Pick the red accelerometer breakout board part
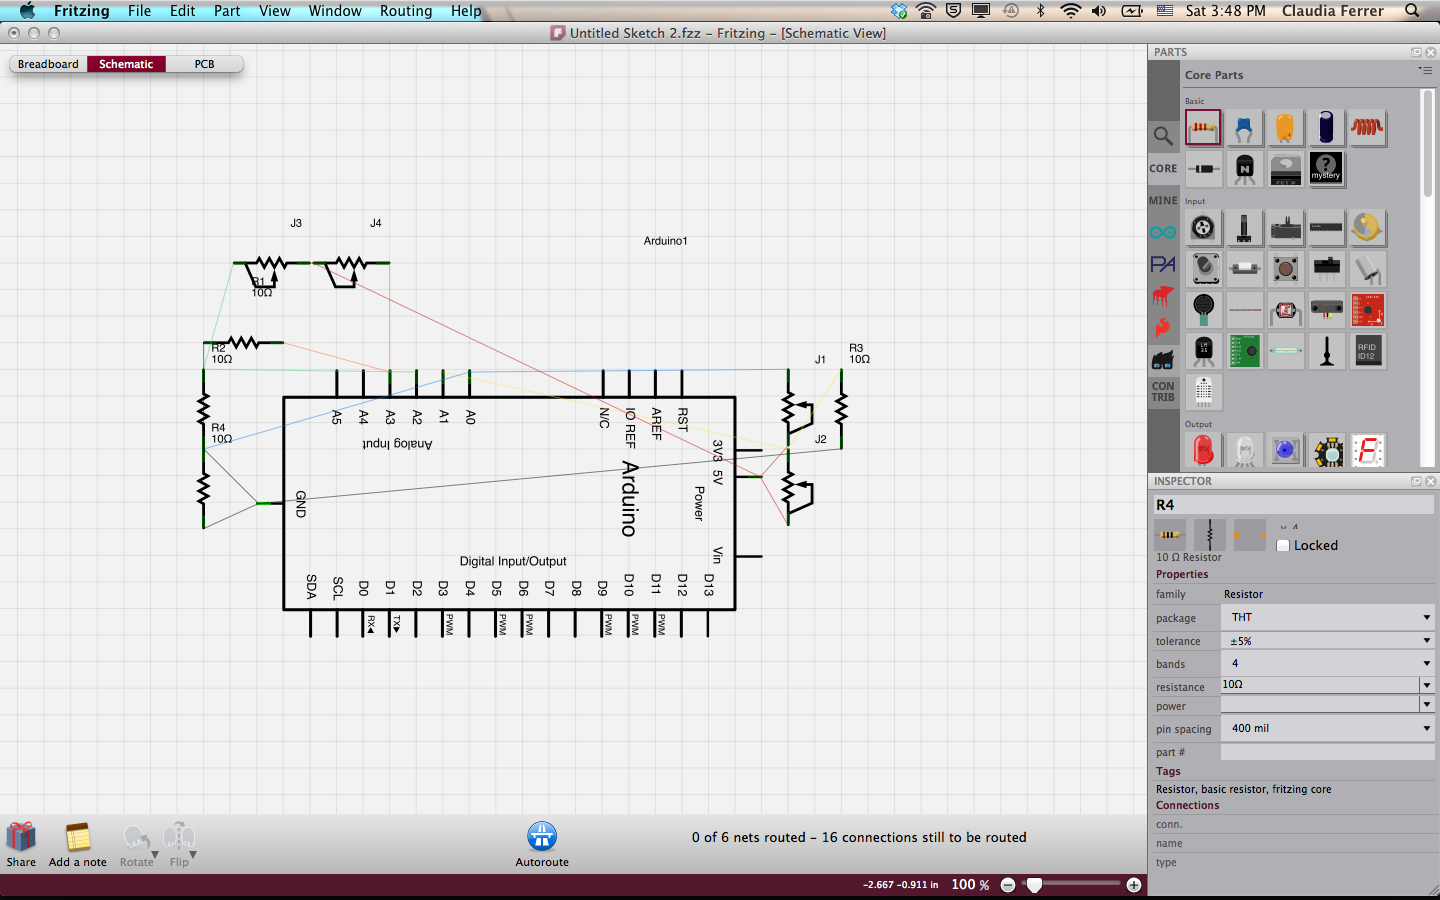Viewport: 1440px width, 900px height. coord(1367,310)
